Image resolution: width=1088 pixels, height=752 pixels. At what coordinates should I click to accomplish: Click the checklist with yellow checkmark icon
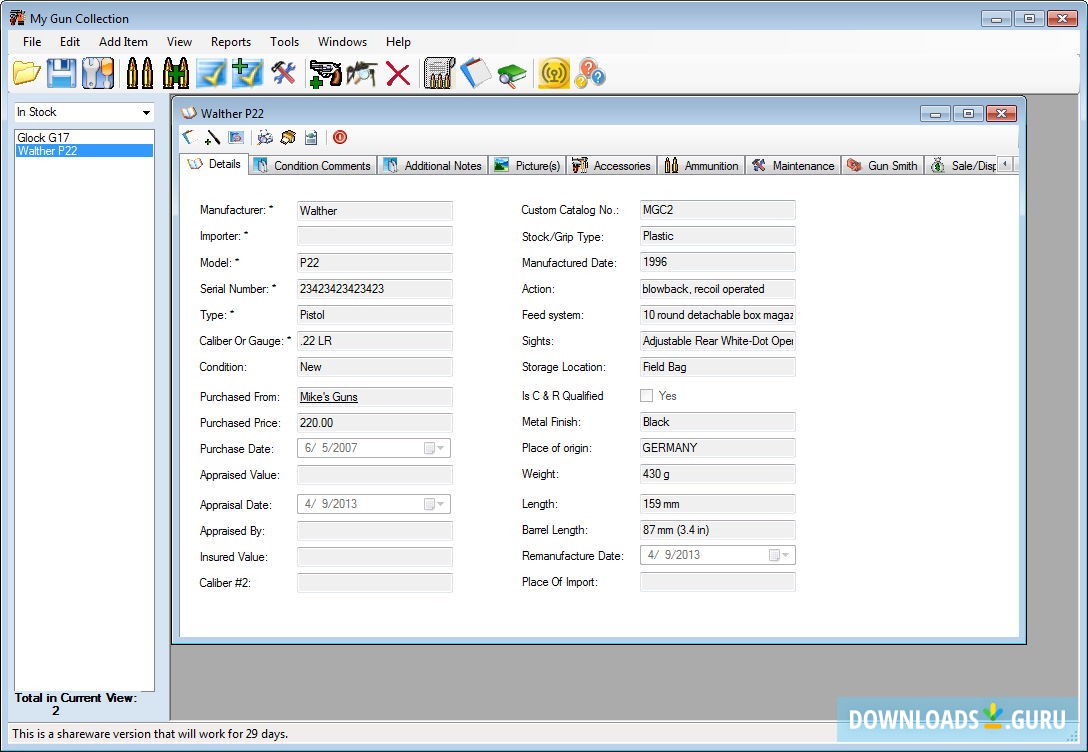click(x=212, y=74)
